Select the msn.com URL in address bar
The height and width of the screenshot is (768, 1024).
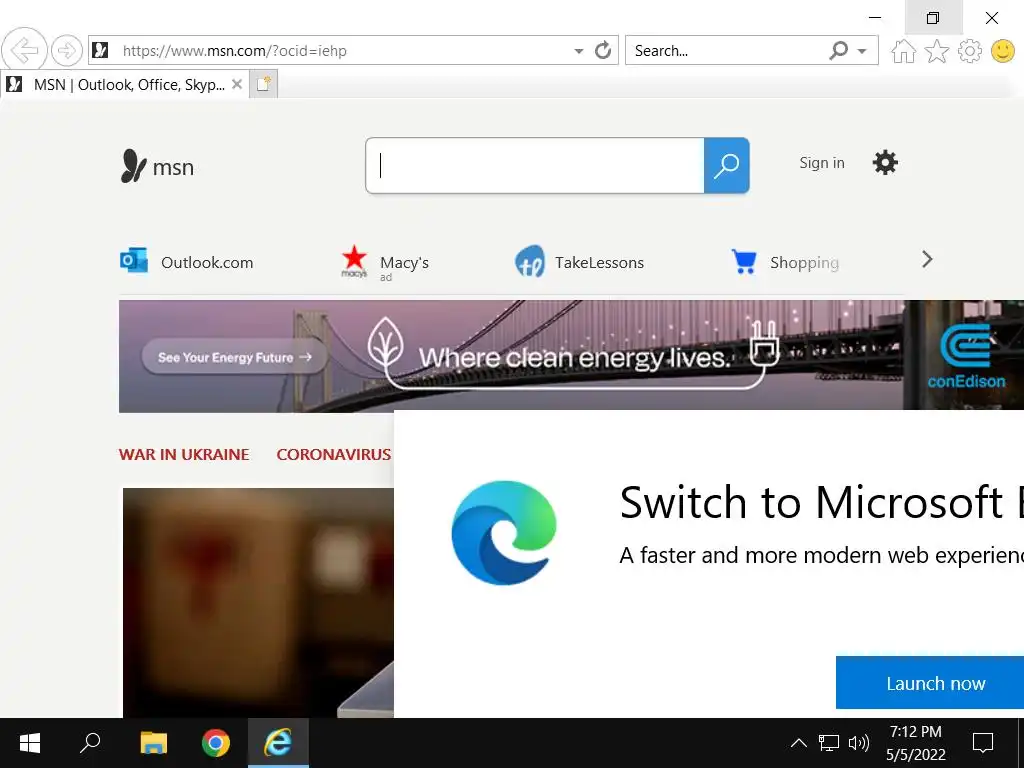pos(234,50)
